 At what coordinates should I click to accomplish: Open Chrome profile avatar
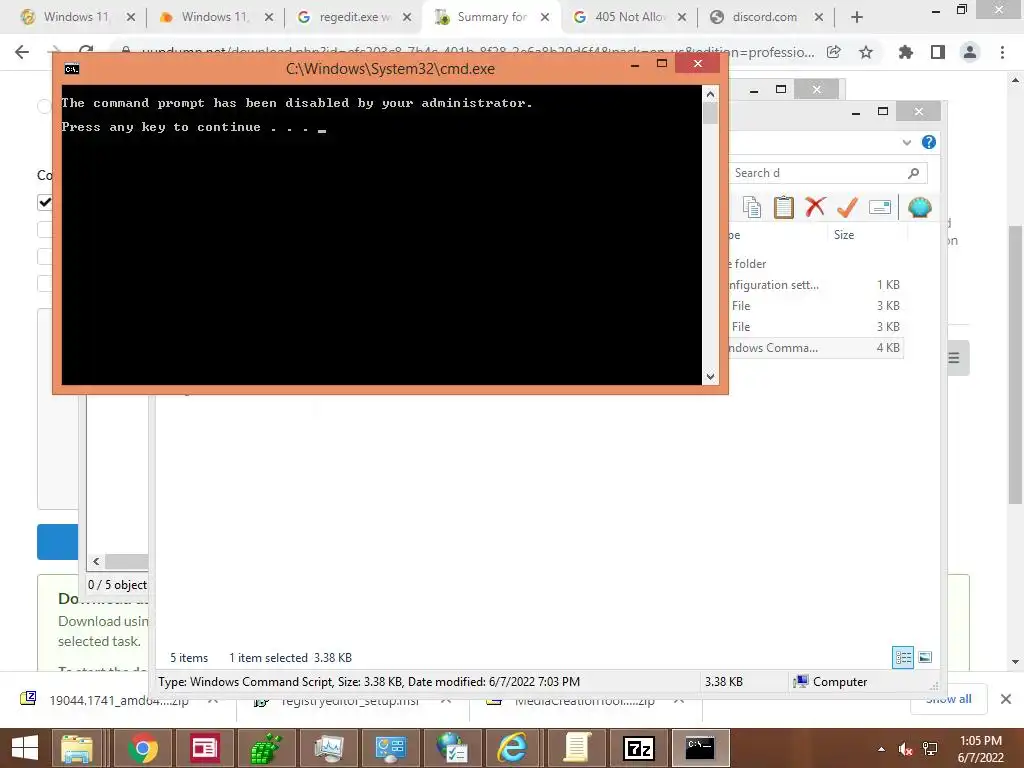tap(970, 52)
